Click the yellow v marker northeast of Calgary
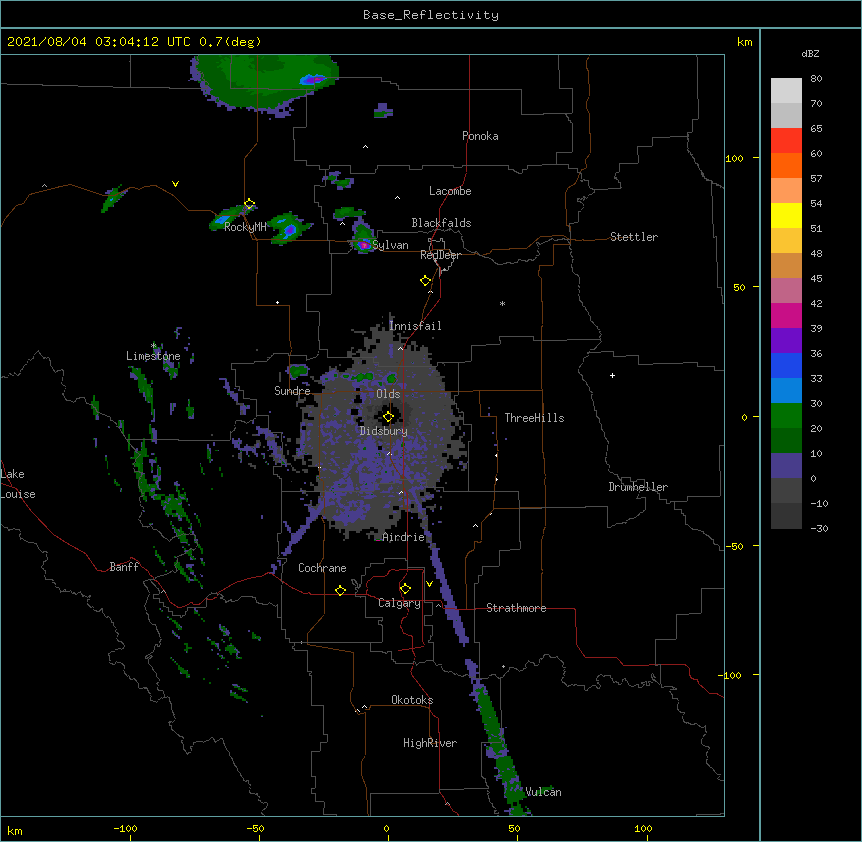Screen dimensions: 862x842 (429, 584)
